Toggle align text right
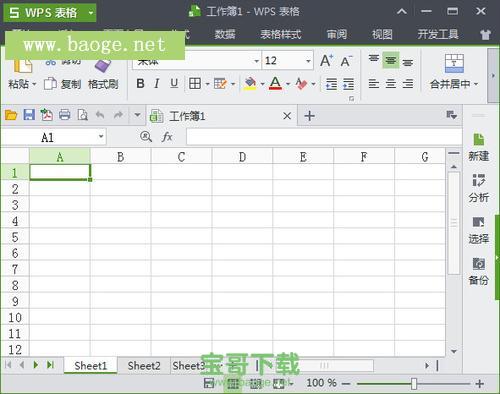The width and height of the screenshot is (500, 394). point(408,84)
